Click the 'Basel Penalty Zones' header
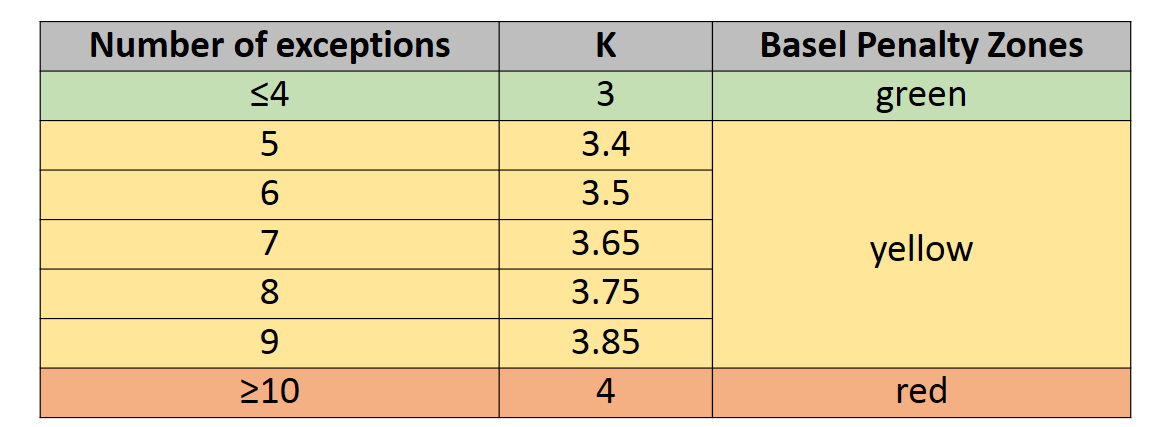The width and height of the screenshot is (1154, 427). pyautogui.click(x=921, y=46)
